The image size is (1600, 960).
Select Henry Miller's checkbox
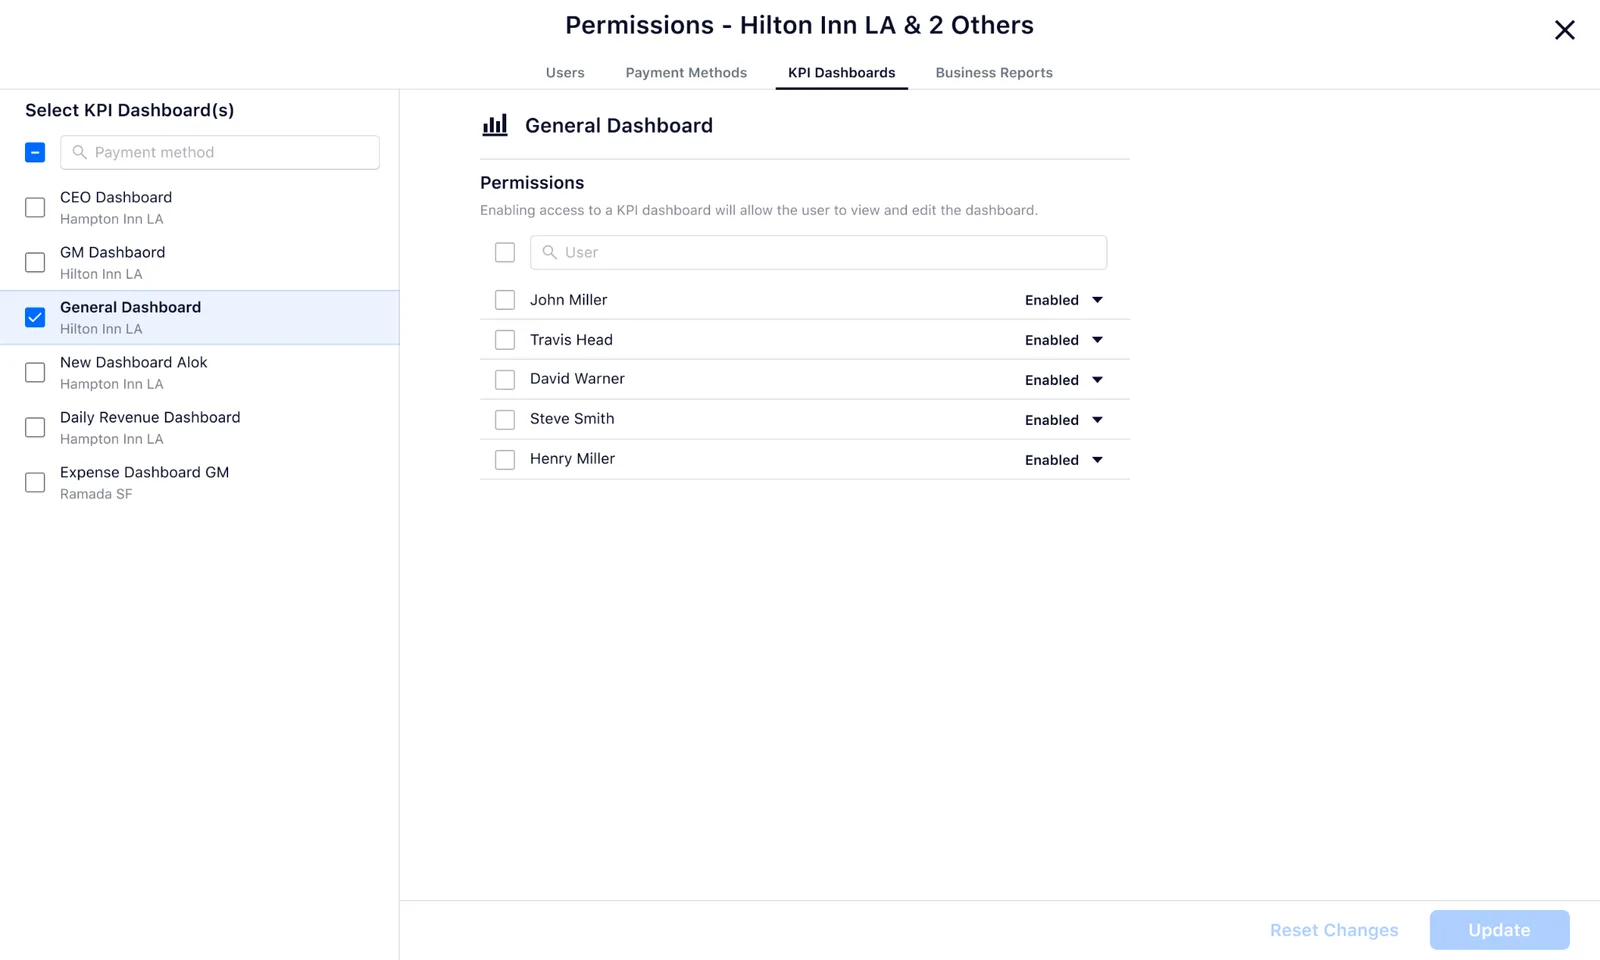point(505,460)
